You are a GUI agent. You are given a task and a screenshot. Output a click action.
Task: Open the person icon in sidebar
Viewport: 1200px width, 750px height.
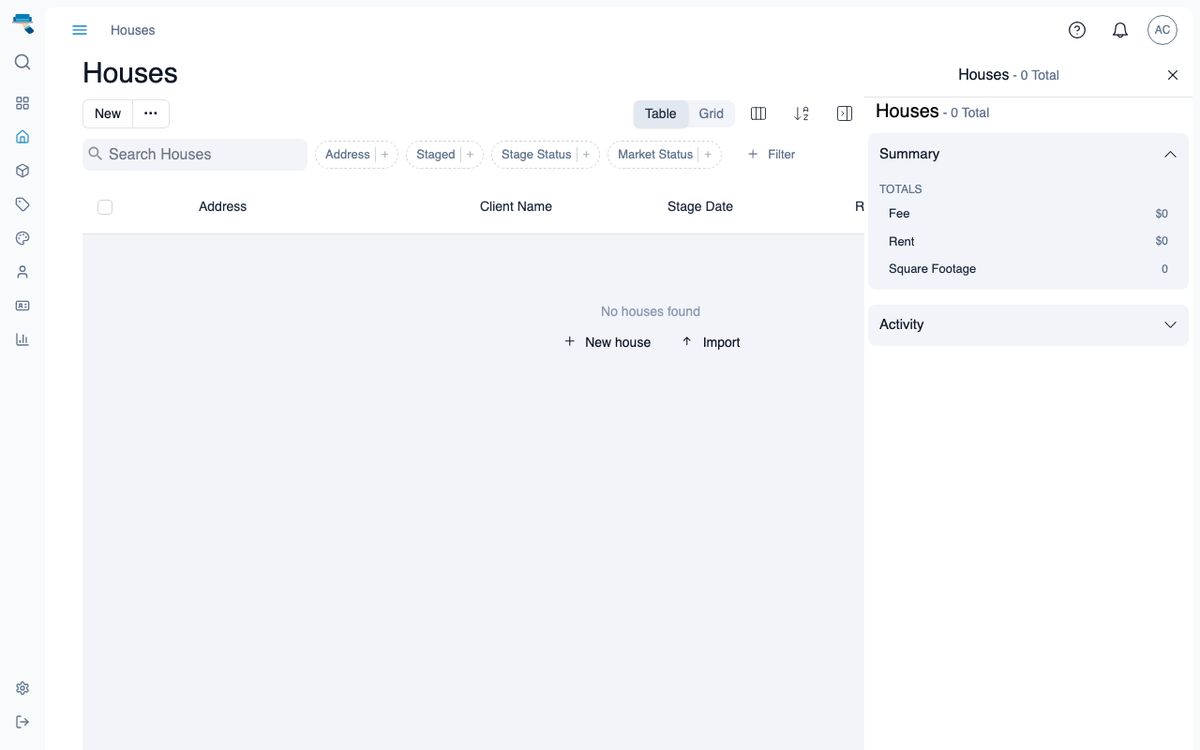22,272
